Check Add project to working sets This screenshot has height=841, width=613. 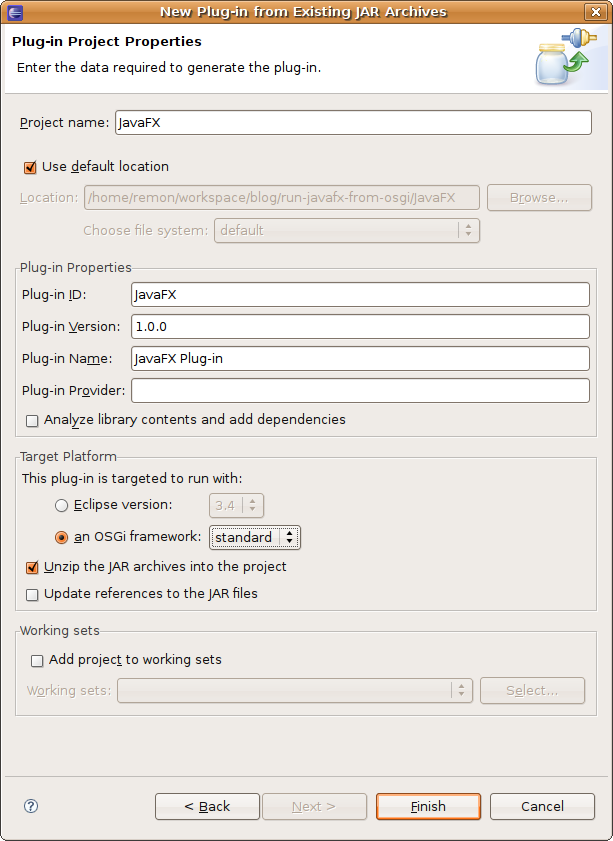pos(37,660)
